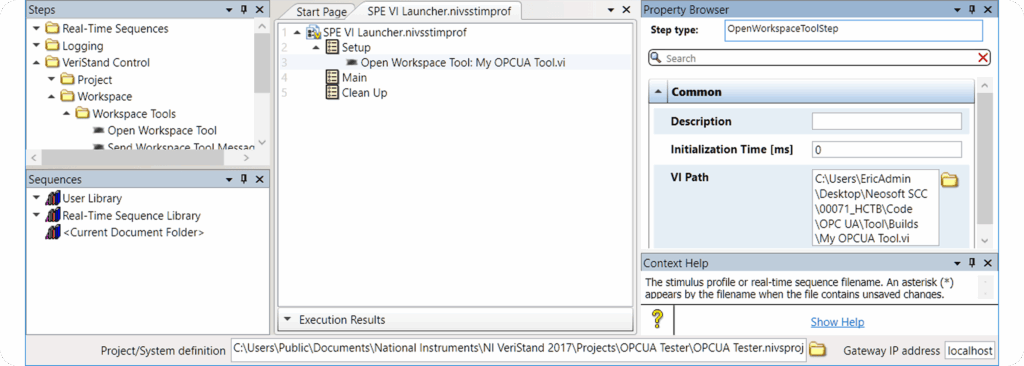Click the Context Help question mark icon

(658, 320)
